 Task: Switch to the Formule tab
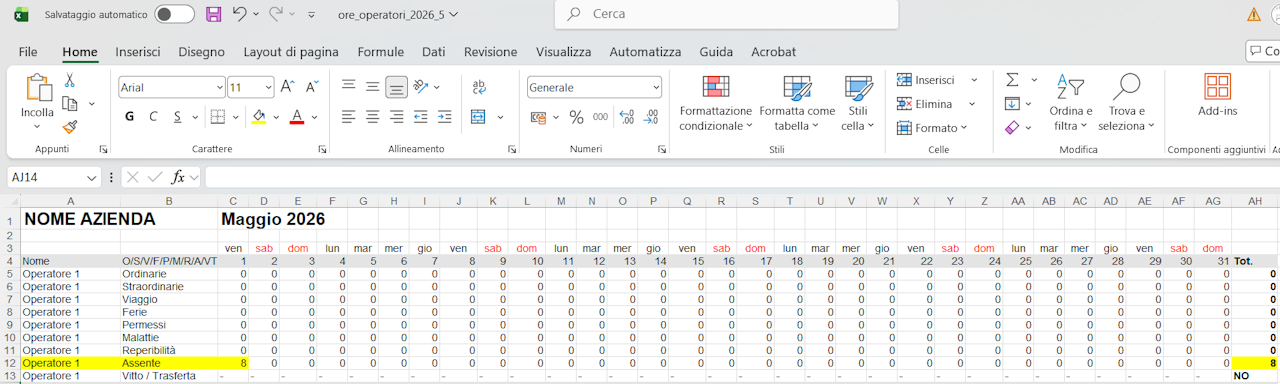pos(381,52)
